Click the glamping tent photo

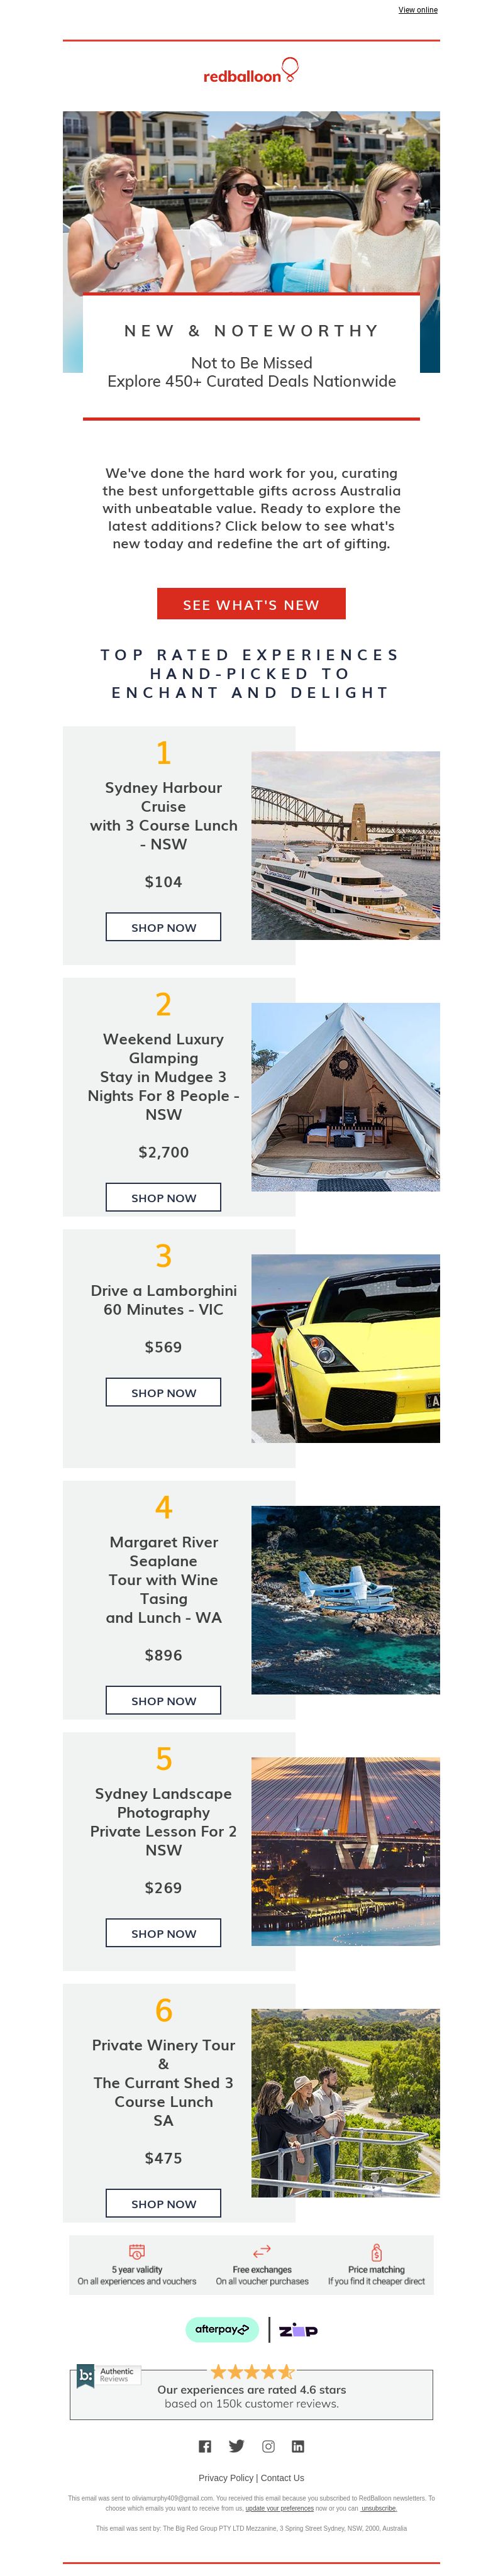point(345,1097)
